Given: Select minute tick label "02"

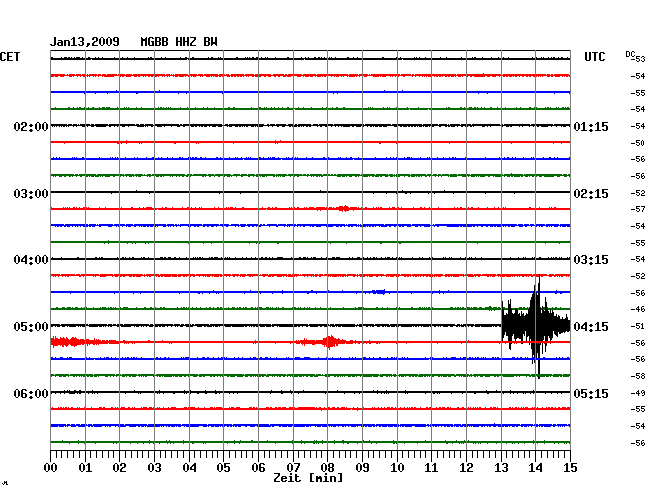Looking at the screenshot, I should point(119,468).
